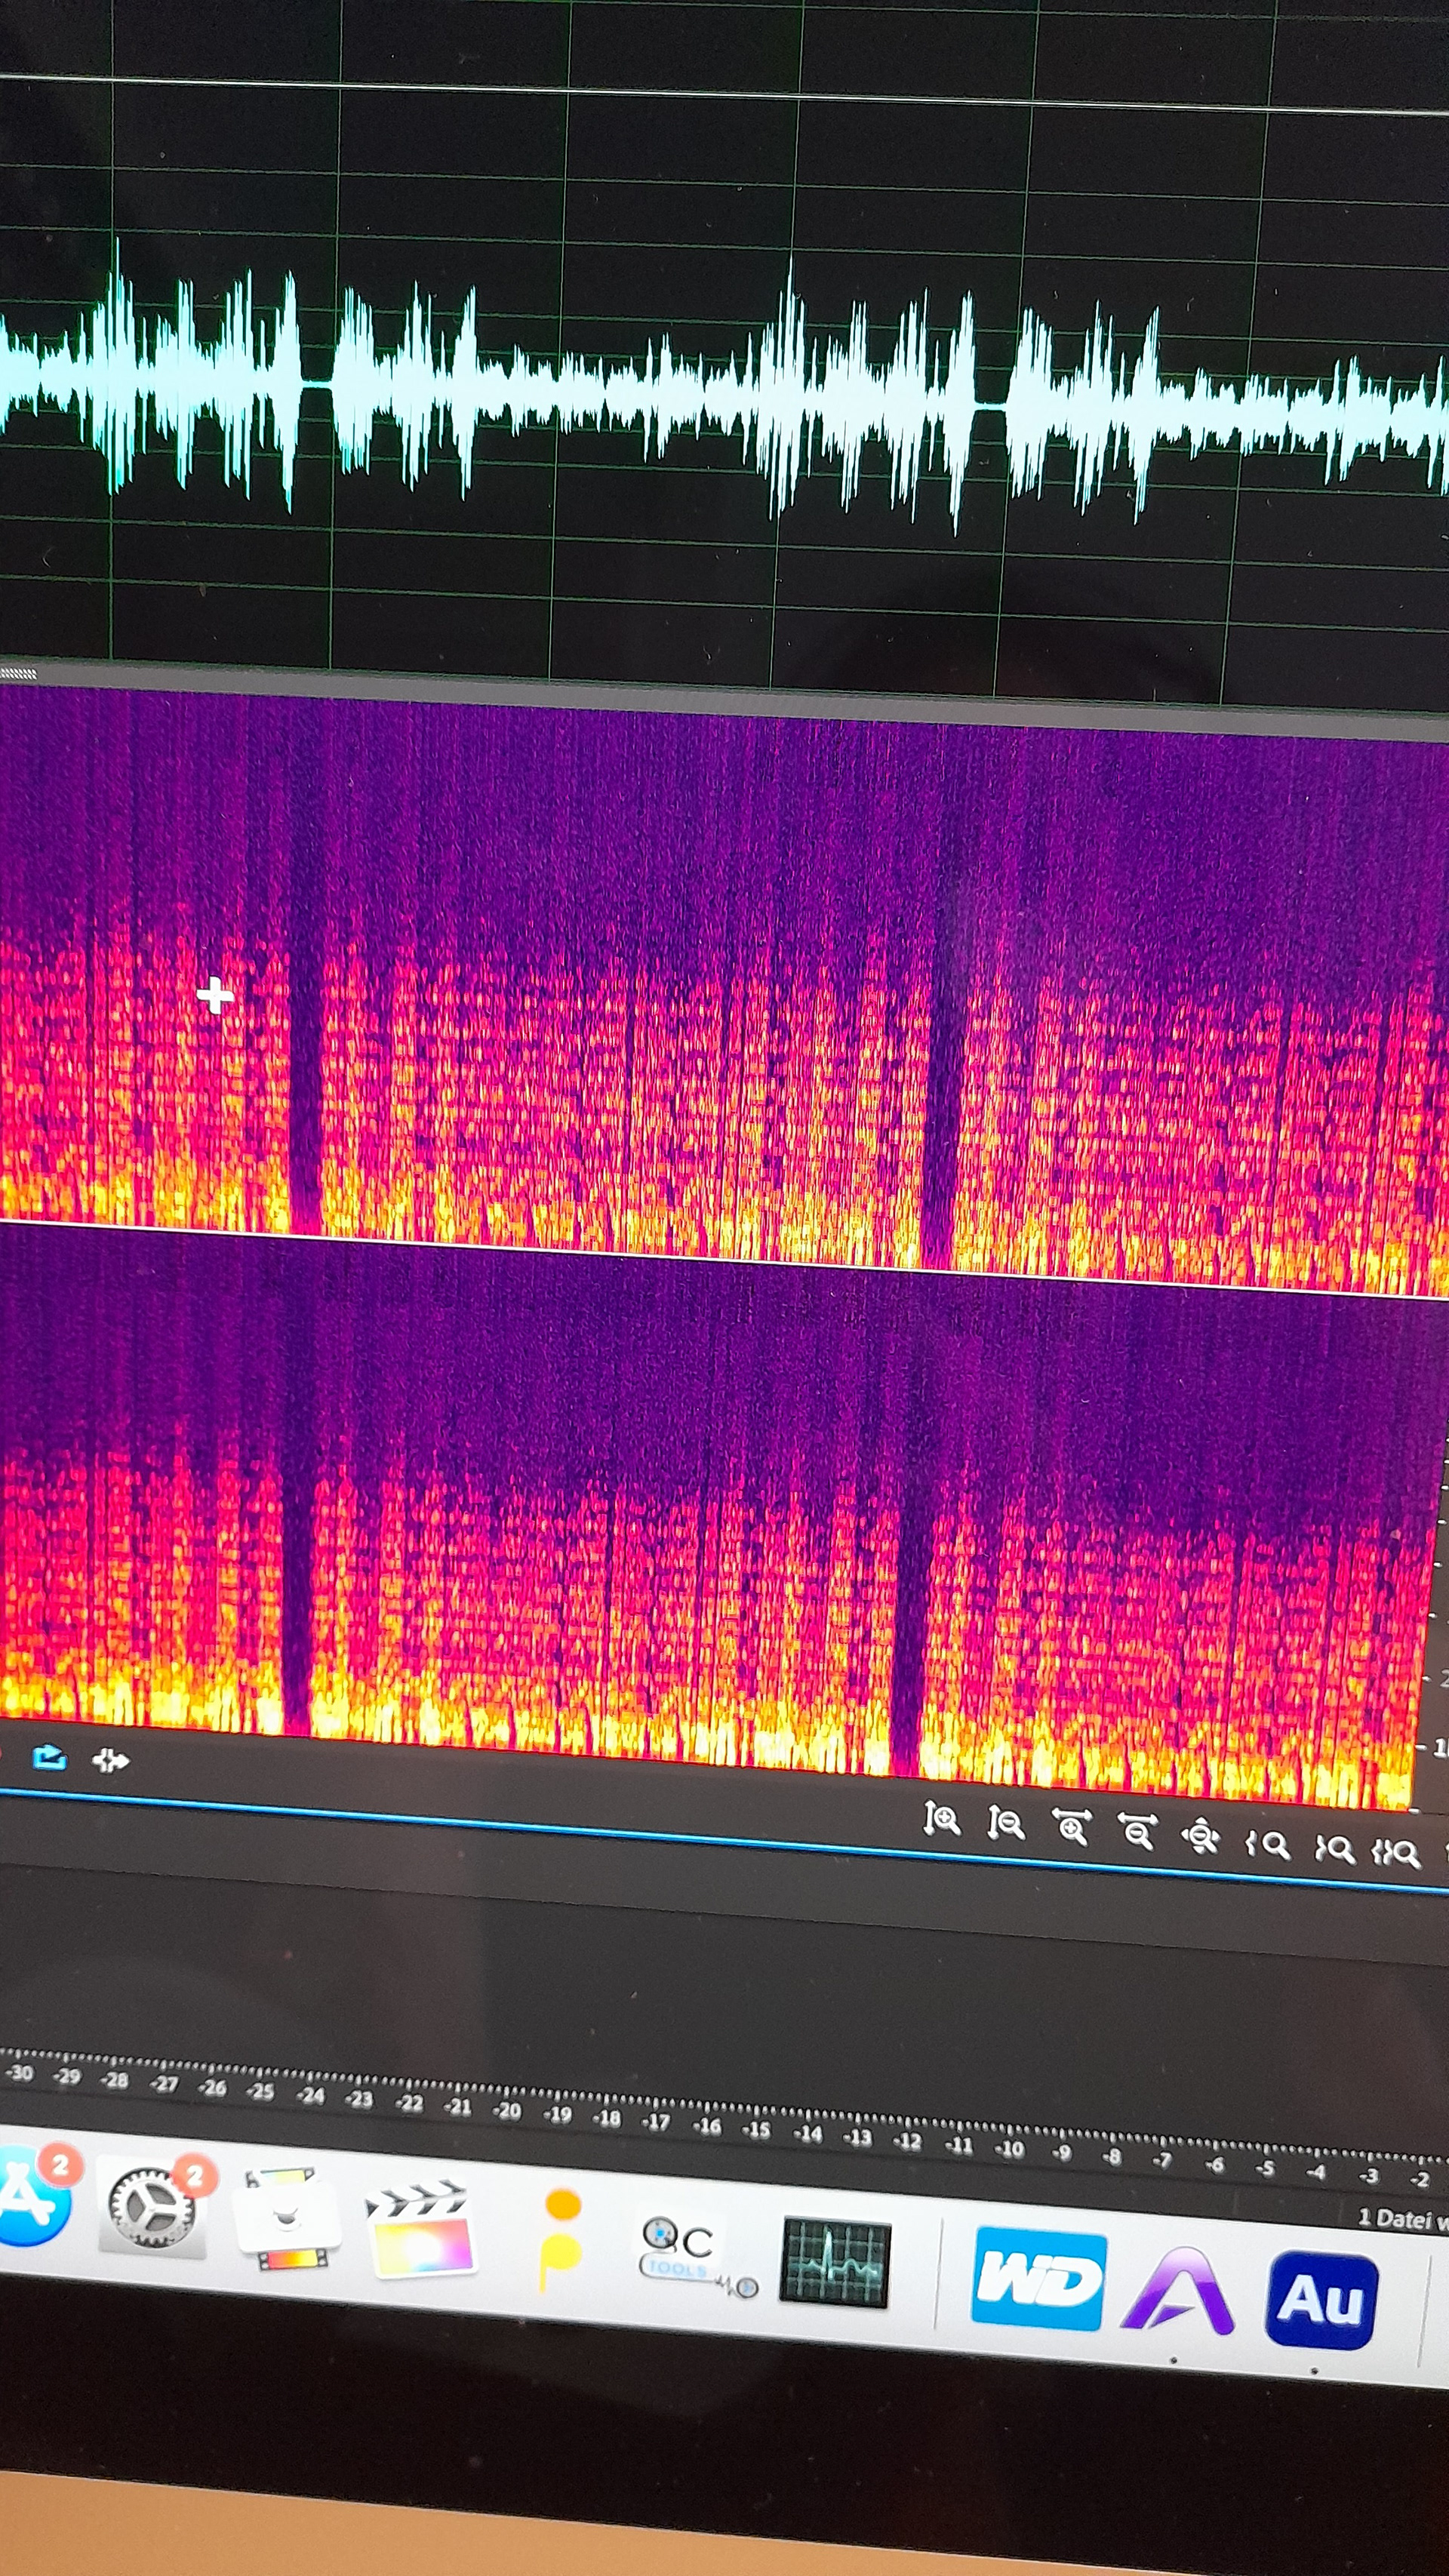Zoom to the selection In point
1449x2576 pixels.
click(1267, 1844)
